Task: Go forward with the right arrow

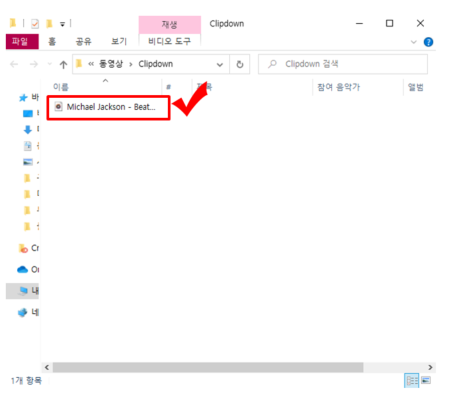Action: coord(34,64)
